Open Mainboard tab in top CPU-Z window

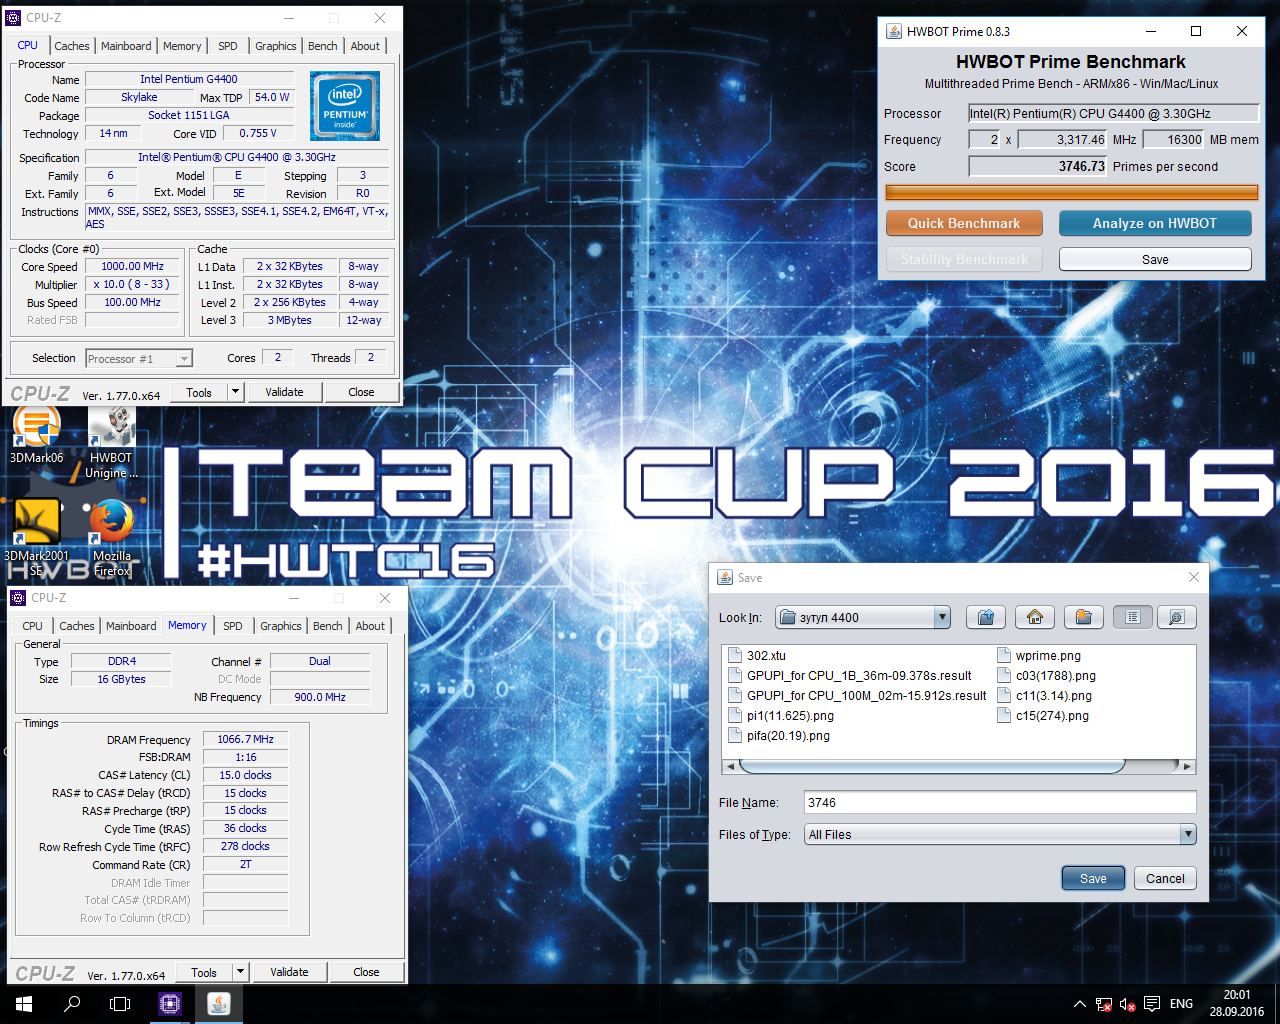126,46
